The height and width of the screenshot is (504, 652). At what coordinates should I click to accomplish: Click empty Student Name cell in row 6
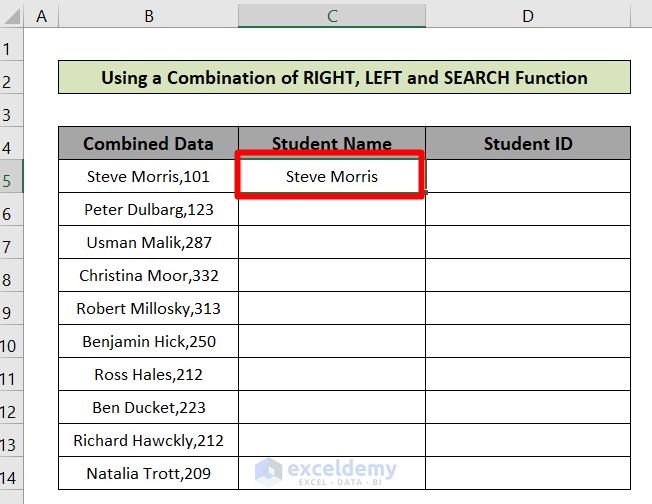[331, 209]
